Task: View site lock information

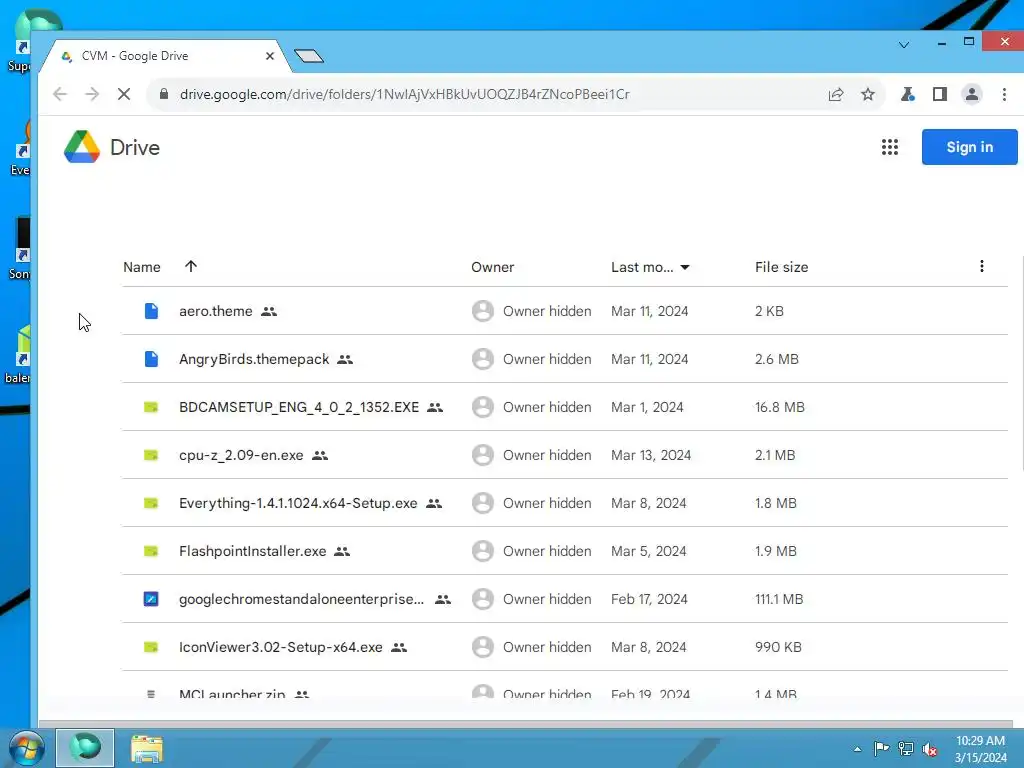Action: click(164, 94)
